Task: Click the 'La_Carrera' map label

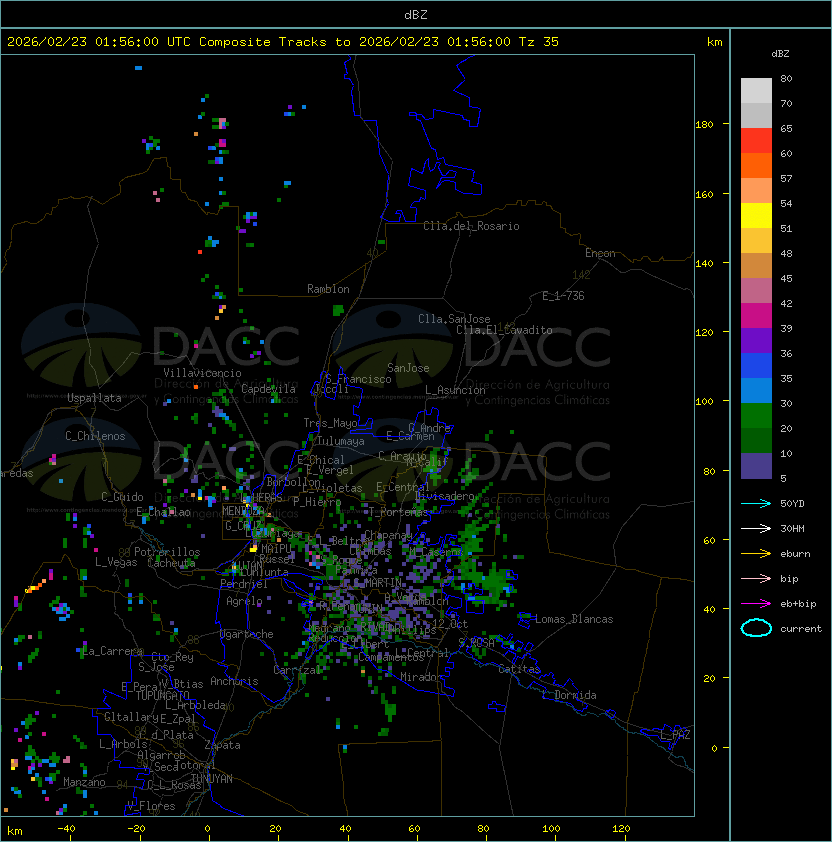Action: [x=113, y=651]
